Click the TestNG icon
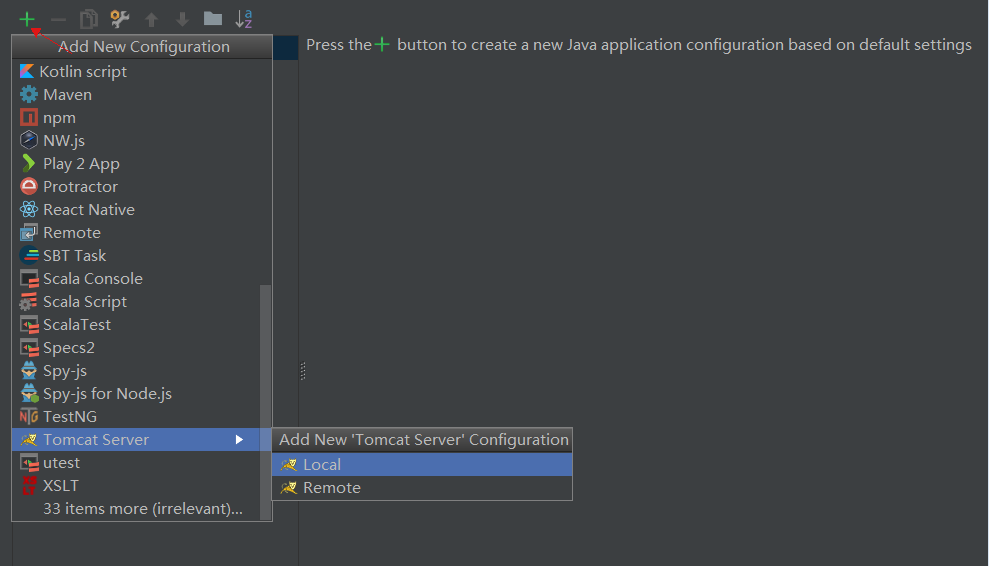 [28, 416]
